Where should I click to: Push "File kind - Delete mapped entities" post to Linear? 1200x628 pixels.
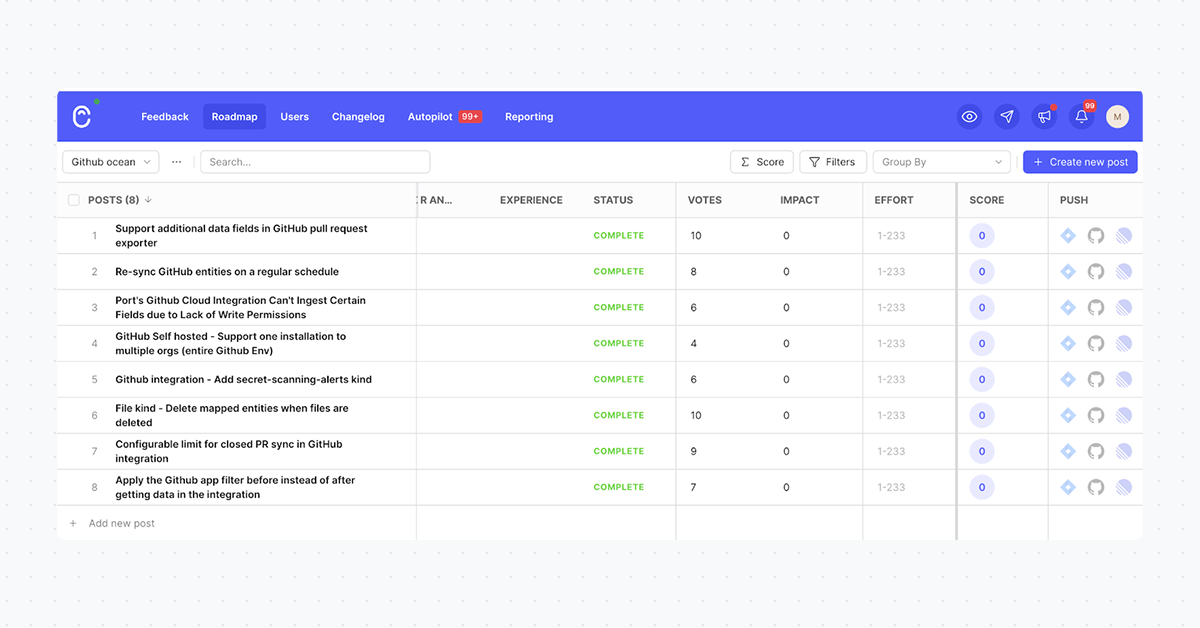tap(1124, 416)
